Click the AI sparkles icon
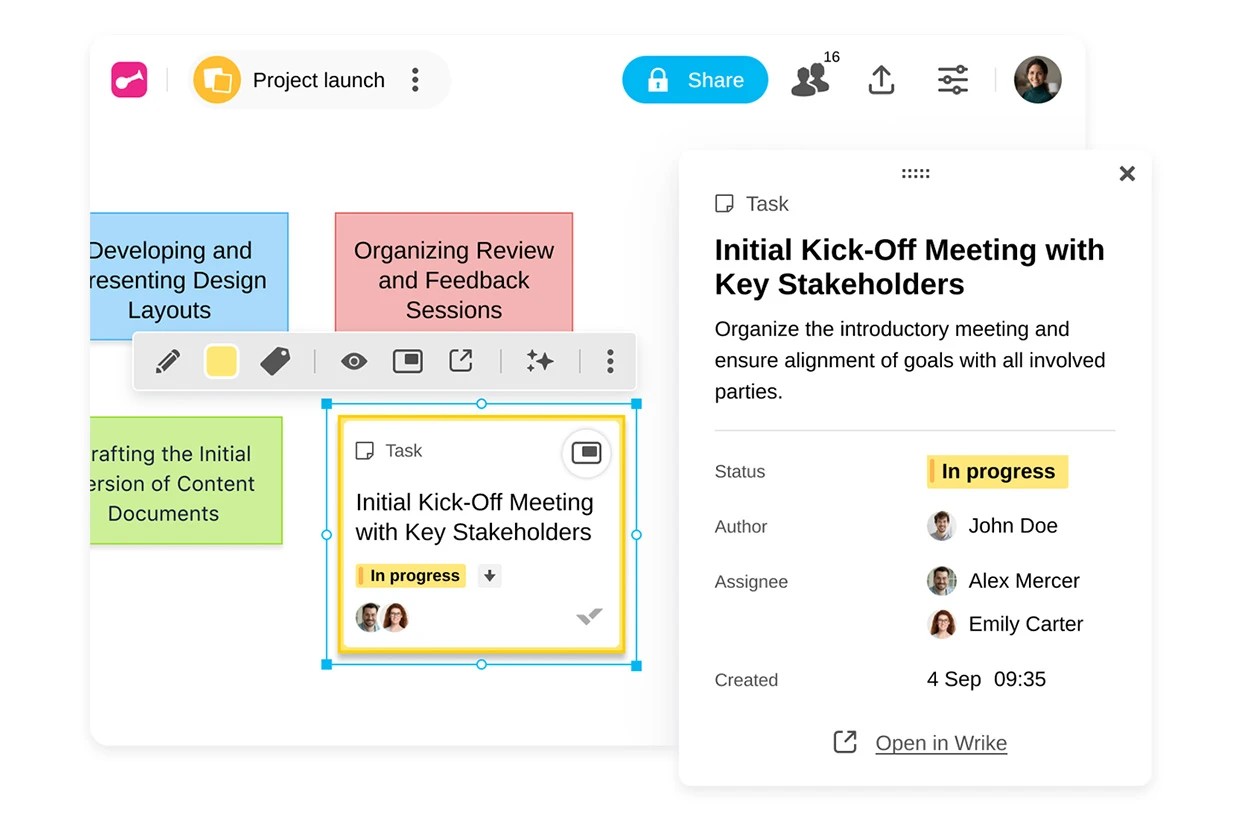 click(540, 361)
